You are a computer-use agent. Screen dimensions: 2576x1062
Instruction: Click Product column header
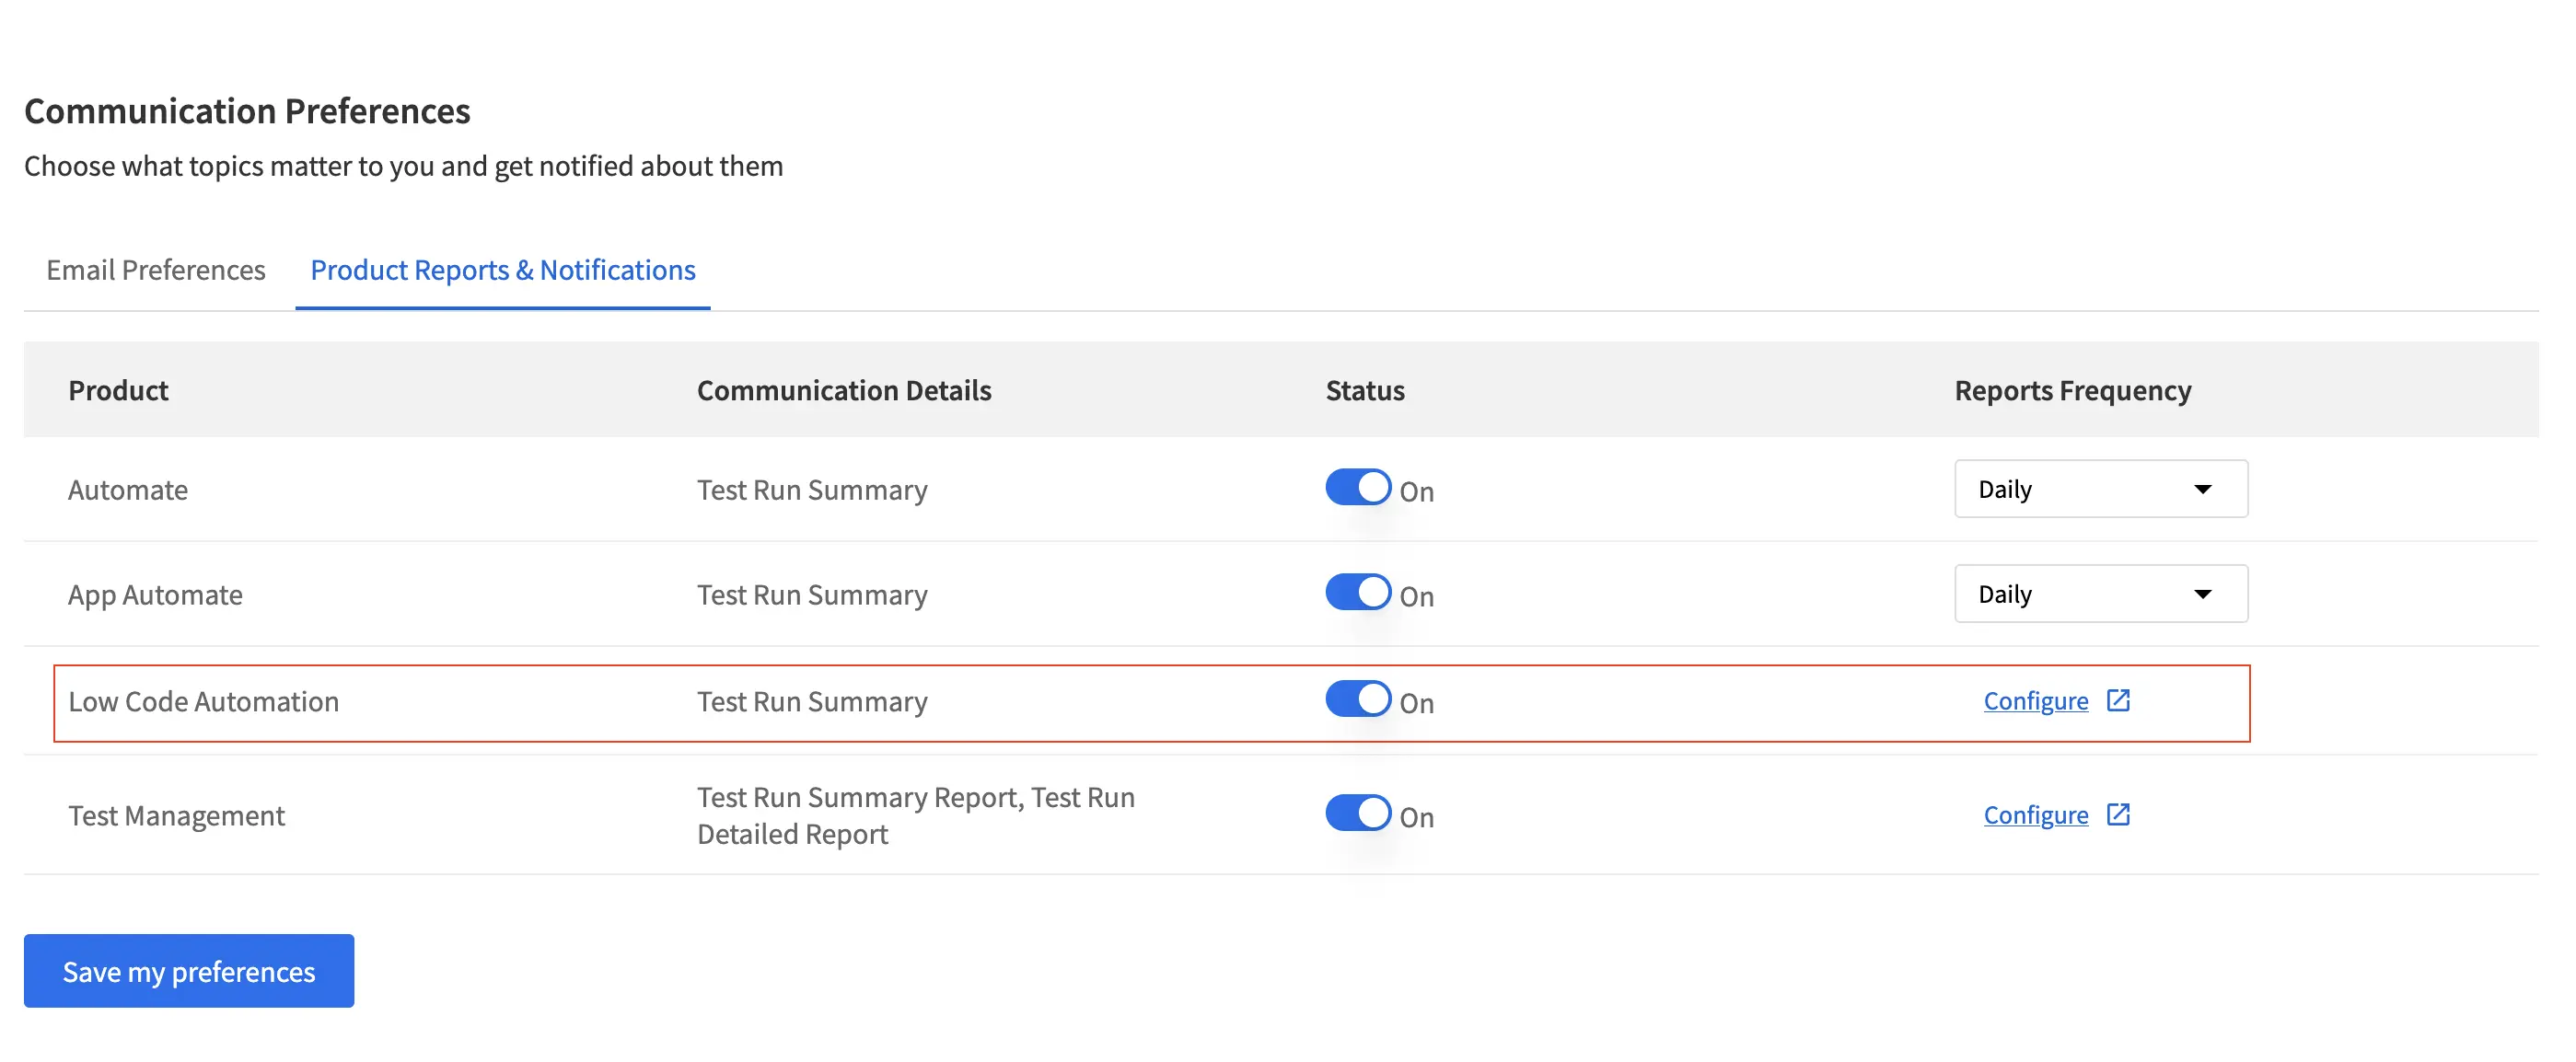(118, 390)
